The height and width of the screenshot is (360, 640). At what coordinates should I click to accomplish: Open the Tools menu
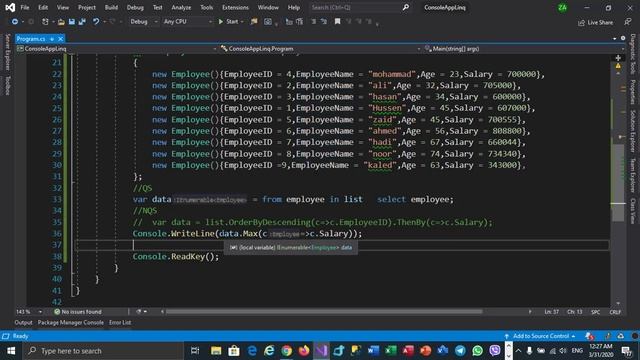point(207,7)
